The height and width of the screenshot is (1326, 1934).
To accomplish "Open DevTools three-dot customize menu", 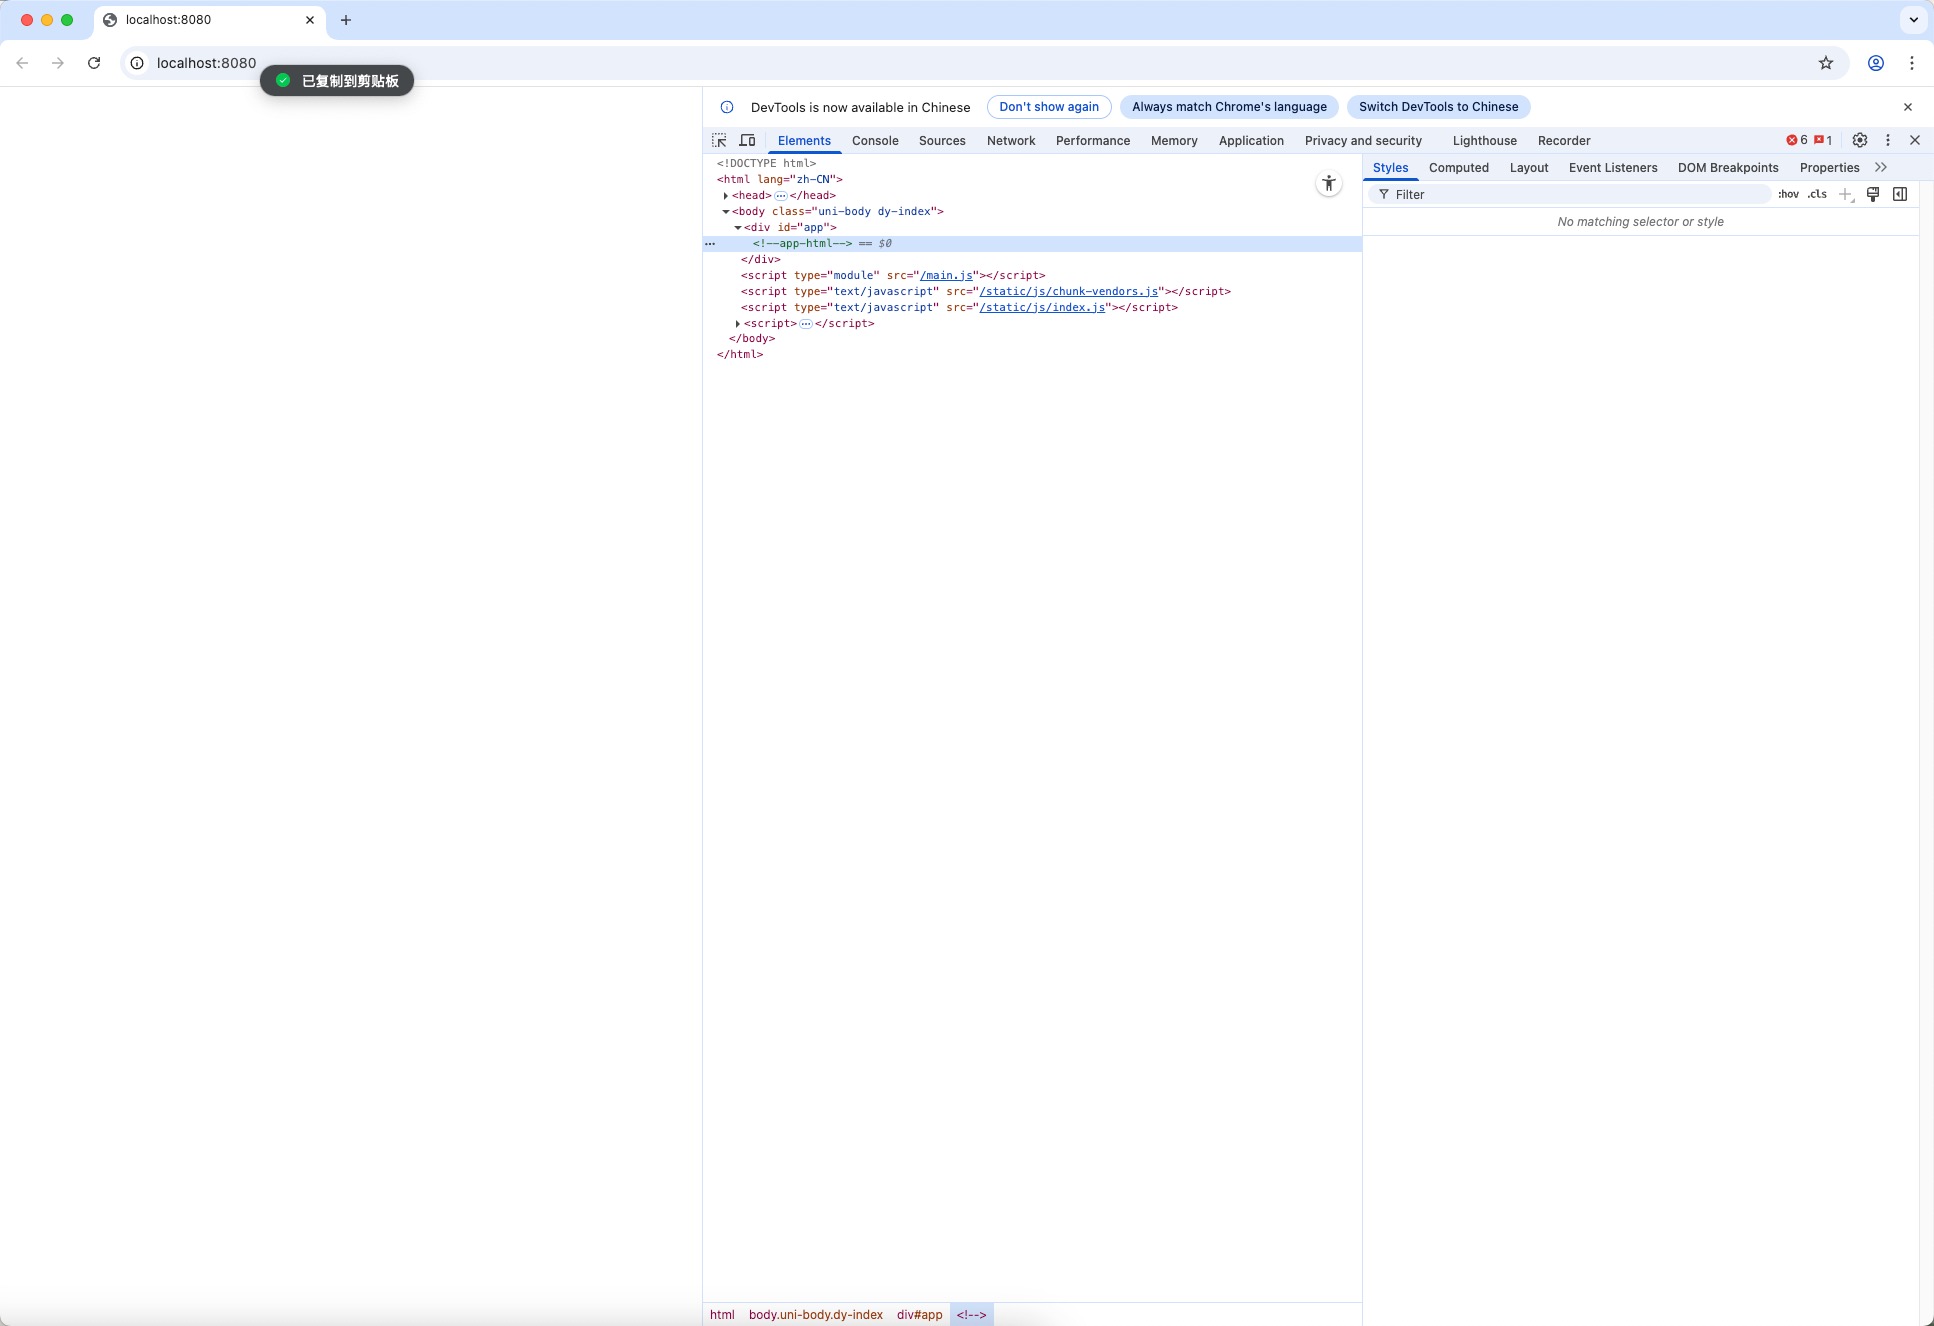I will 1888,140.
